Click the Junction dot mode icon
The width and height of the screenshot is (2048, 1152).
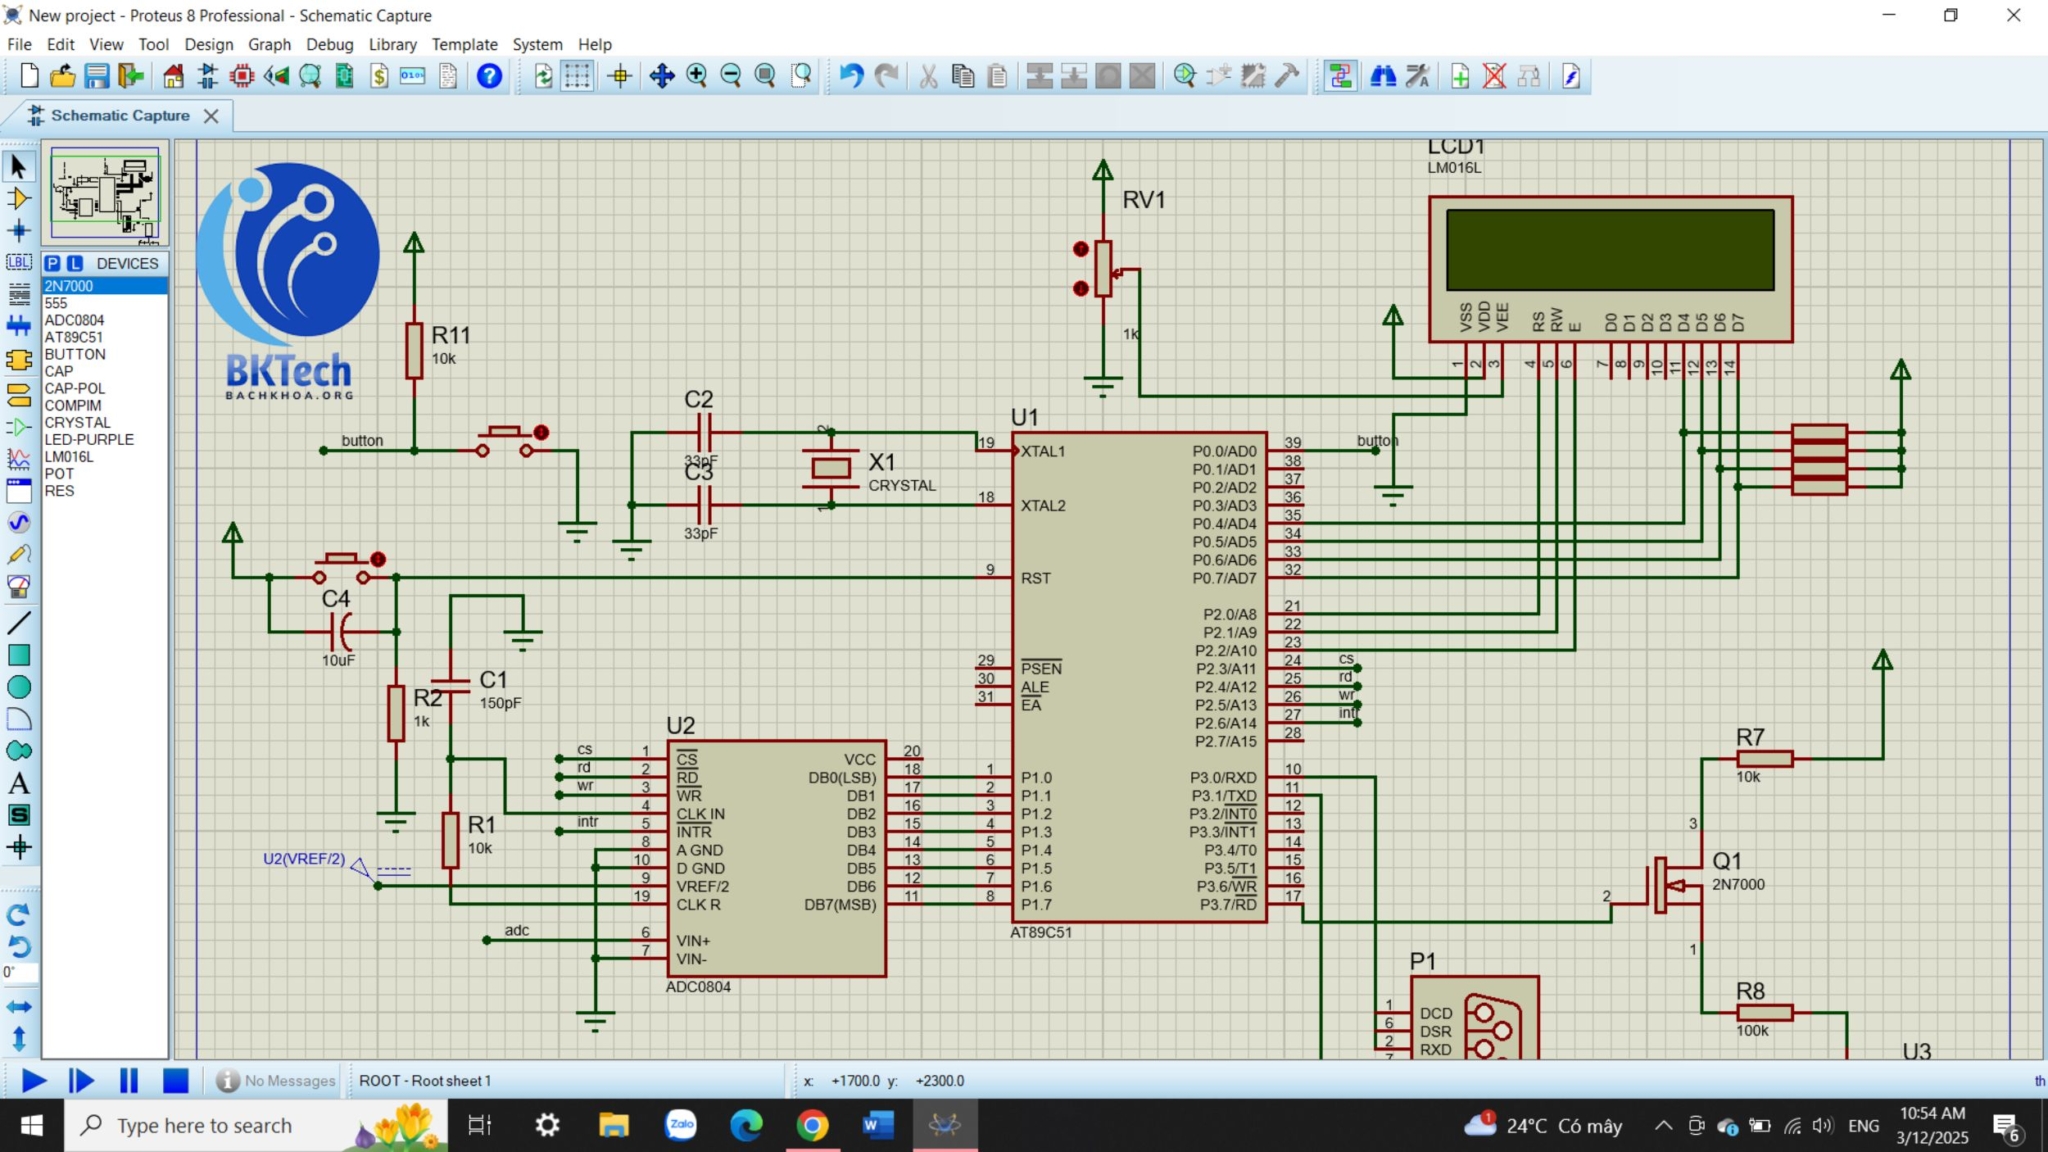(19, 231)
